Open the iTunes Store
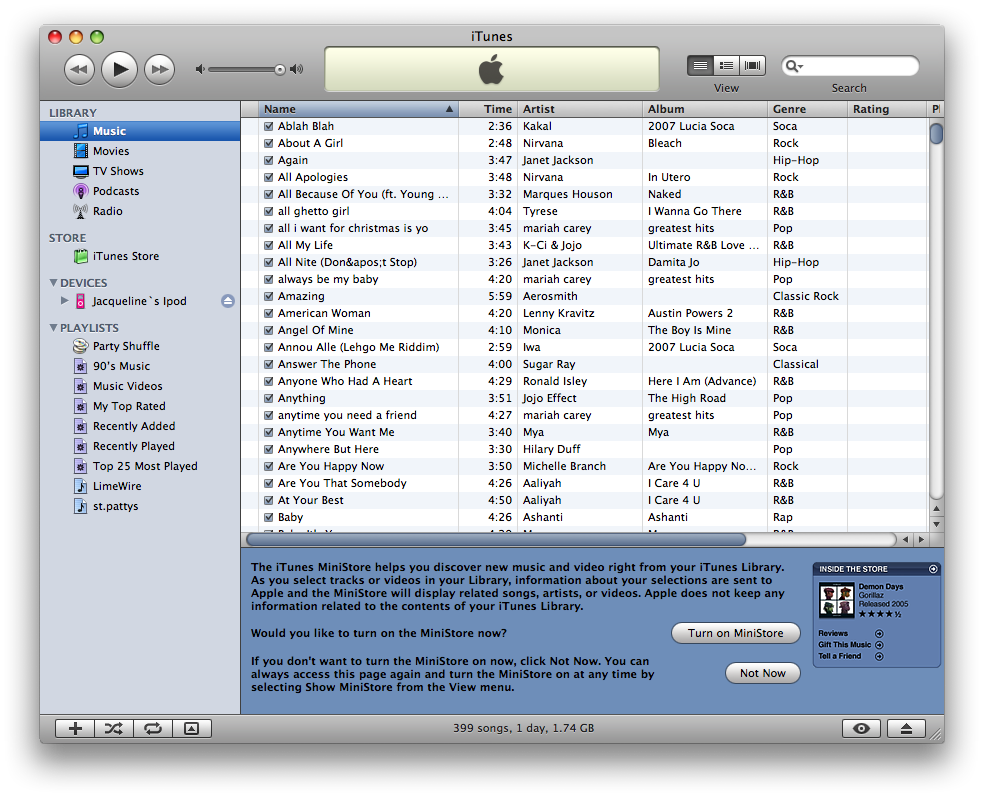Image resolution: width=984 pixels, height=798 pixels. [x=126, y=256]
